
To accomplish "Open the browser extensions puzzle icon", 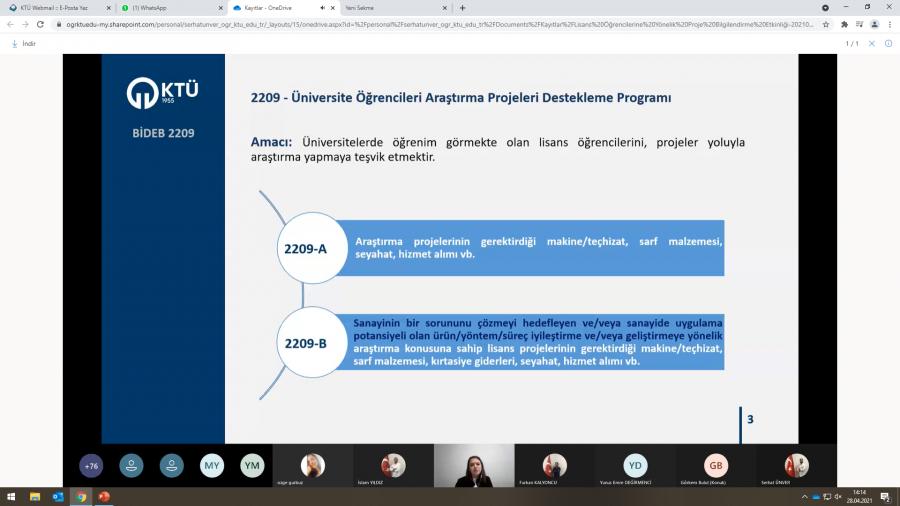I will 844,24.
